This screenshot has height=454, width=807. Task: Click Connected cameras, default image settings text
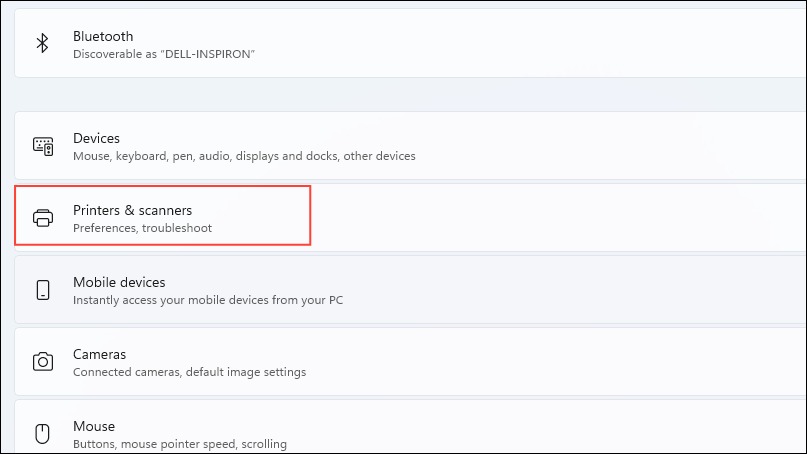coord(189,372)
